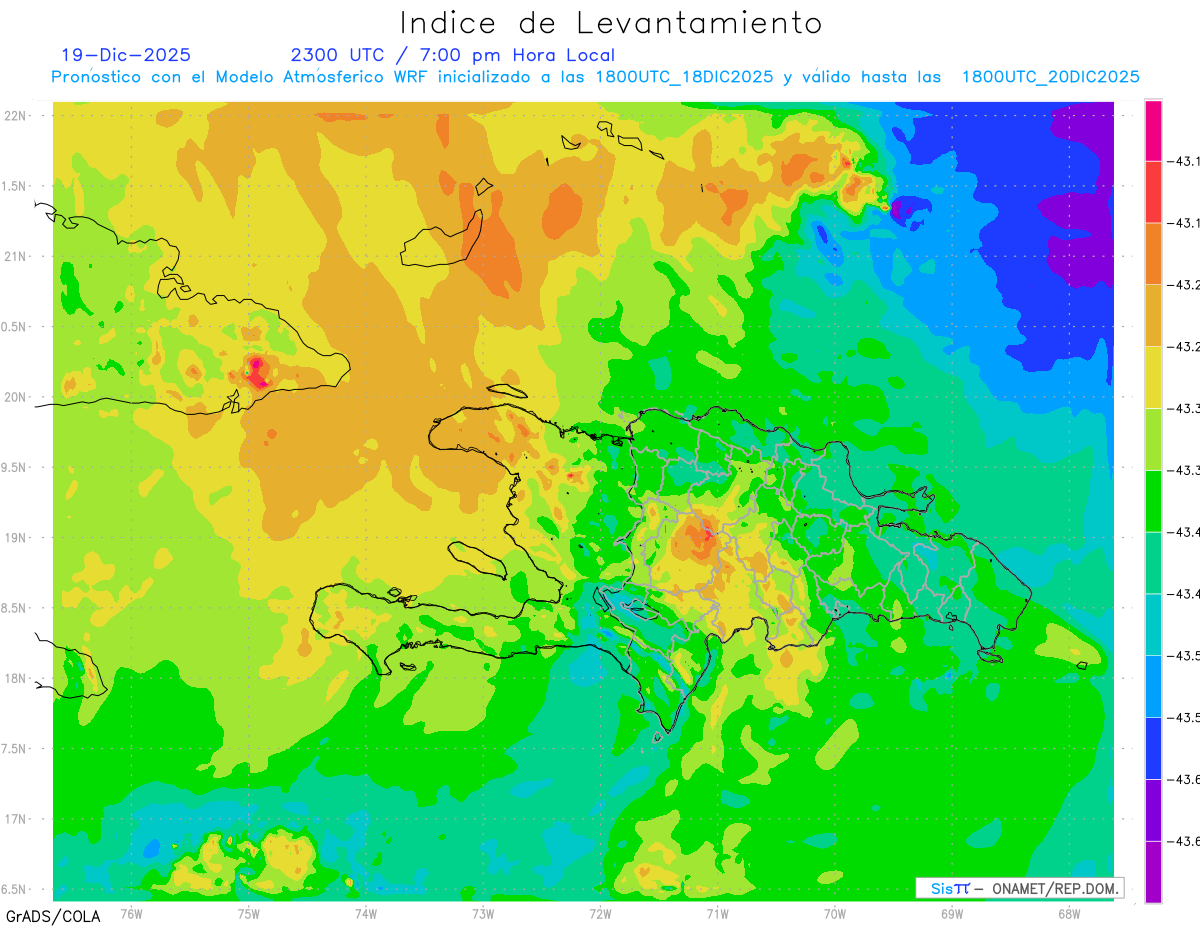Image resolution: width=1200 pixels, height=927 pixels.
Task: Click the valid-until time '1800UTC_20DIC2025'
Action: point(1051,77)
